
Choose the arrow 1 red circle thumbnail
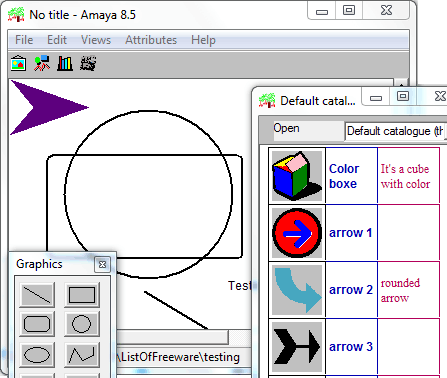coord(297,233)
